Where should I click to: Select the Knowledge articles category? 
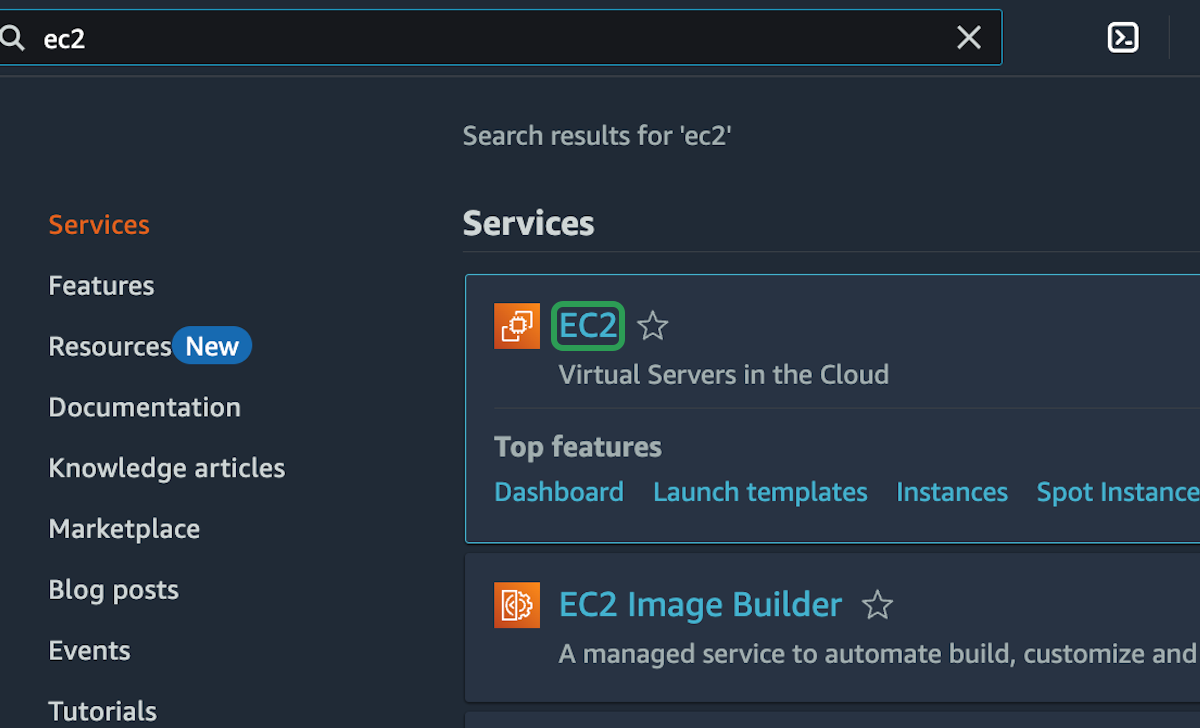pyautogui.click(x=167, y=468)
